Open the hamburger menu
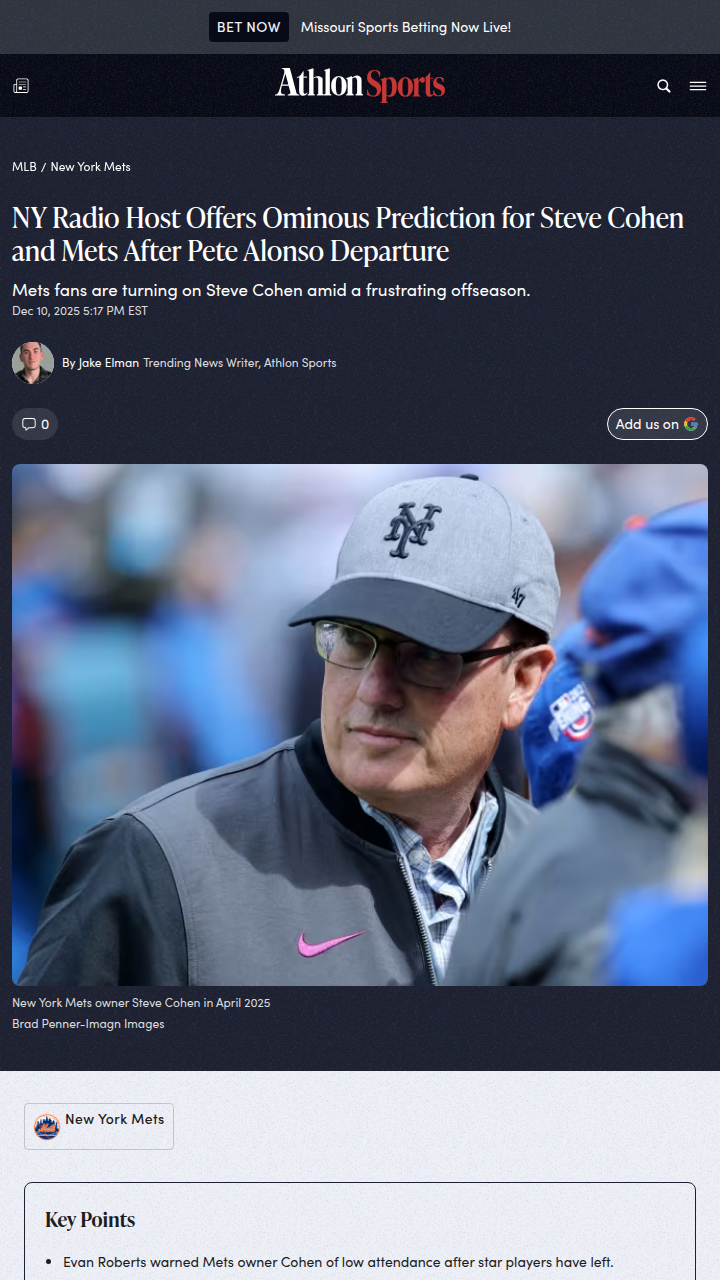The height and width of the screenshot is (1280, 720). [x=698, y=86]
